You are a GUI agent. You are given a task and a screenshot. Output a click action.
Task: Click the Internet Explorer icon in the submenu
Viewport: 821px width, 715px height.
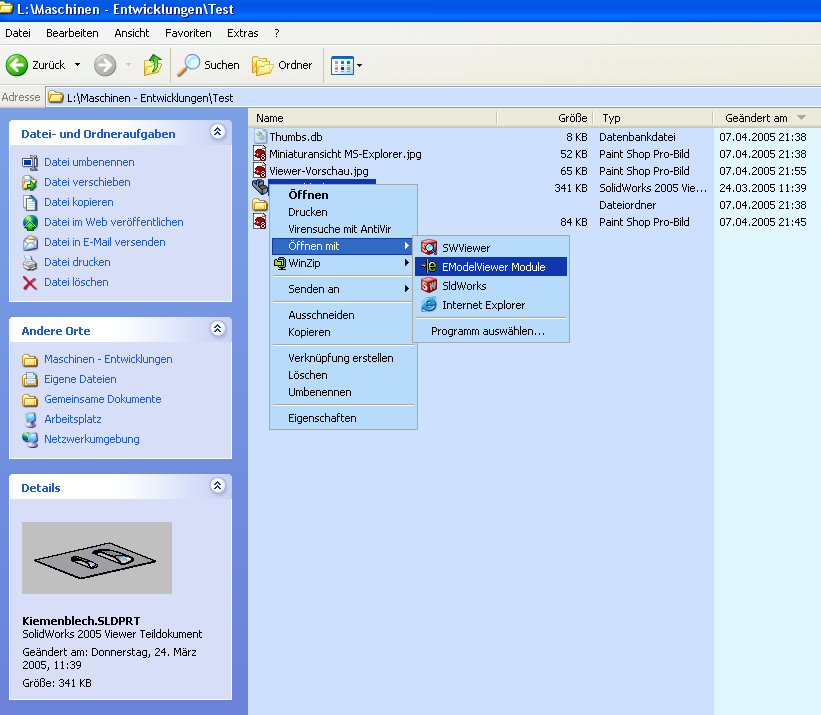(429, 305)
